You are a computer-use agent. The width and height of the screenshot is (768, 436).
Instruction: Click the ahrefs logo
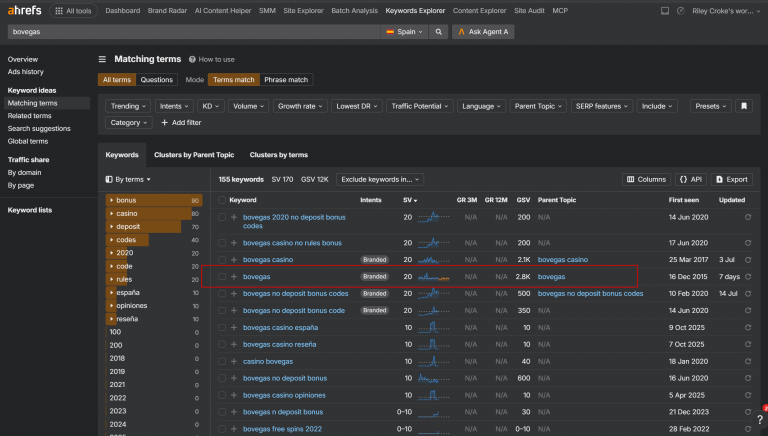click(24, 10)
